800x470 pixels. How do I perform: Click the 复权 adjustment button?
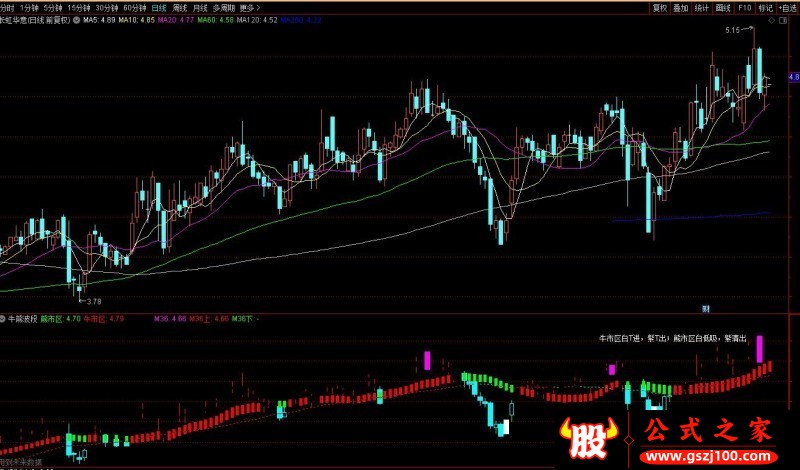coord(660,8)
